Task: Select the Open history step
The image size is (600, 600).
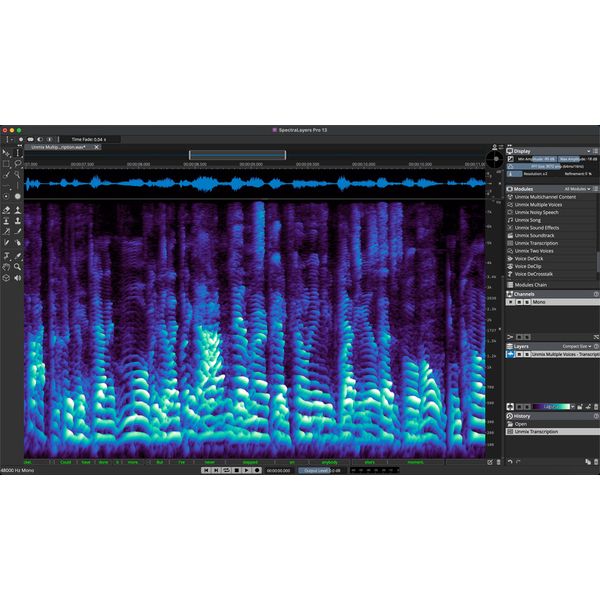Action: tap(552, 424)
